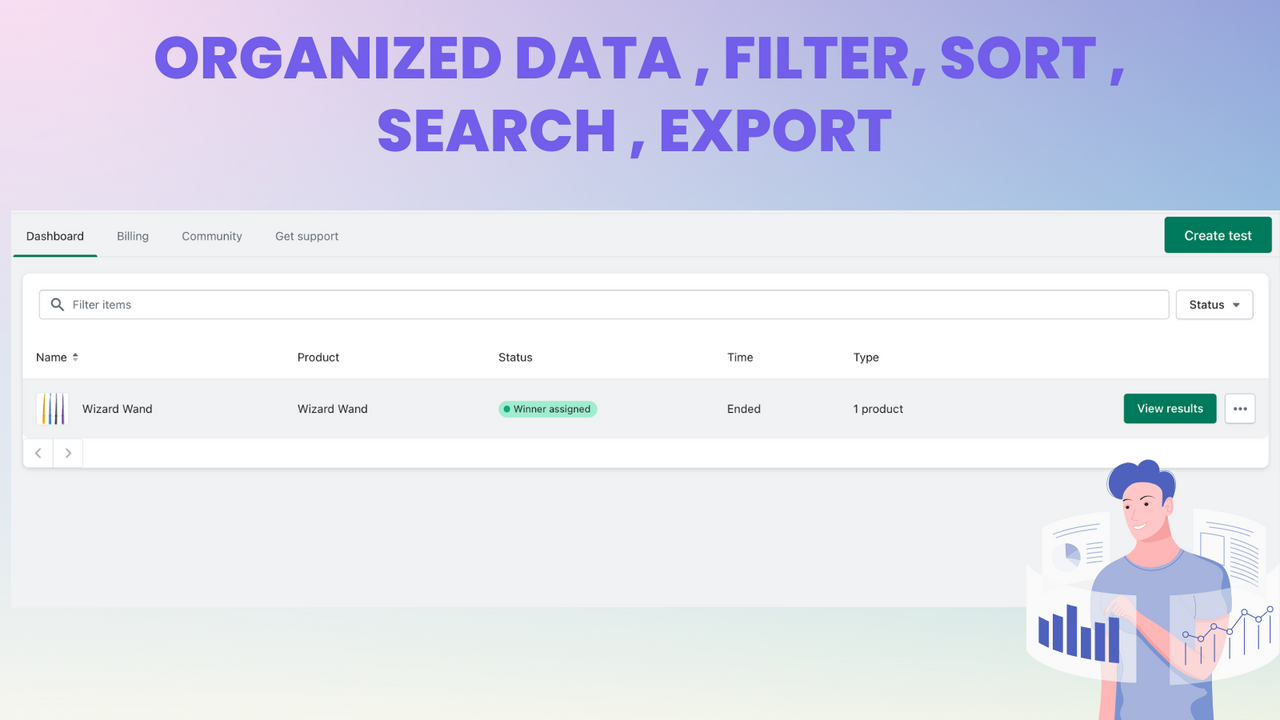Image resolution: width=1280 pixels, height=720 pixels.
Task: Click the Wizard Wand test name
Action: pos(117,409)
